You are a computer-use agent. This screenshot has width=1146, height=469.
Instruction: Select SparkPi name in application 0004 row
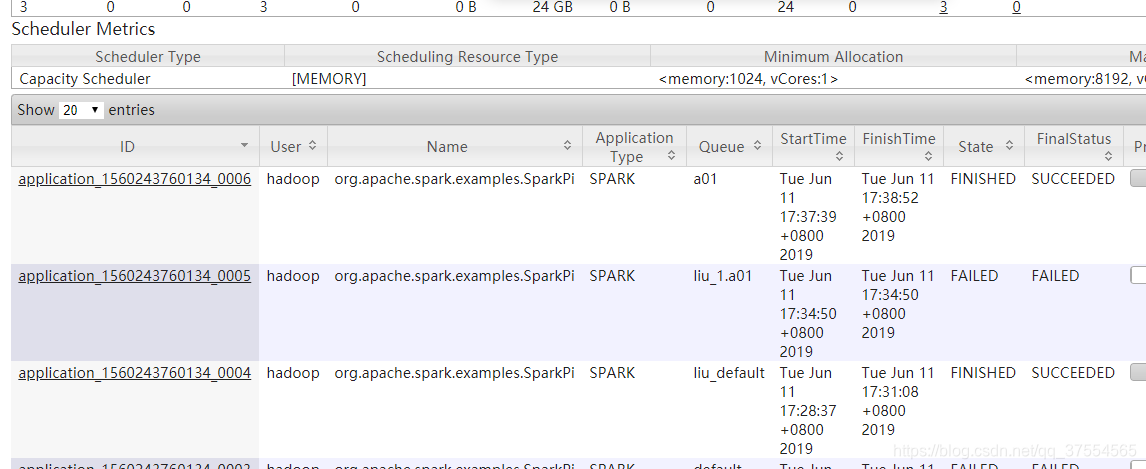pos(455,373)
